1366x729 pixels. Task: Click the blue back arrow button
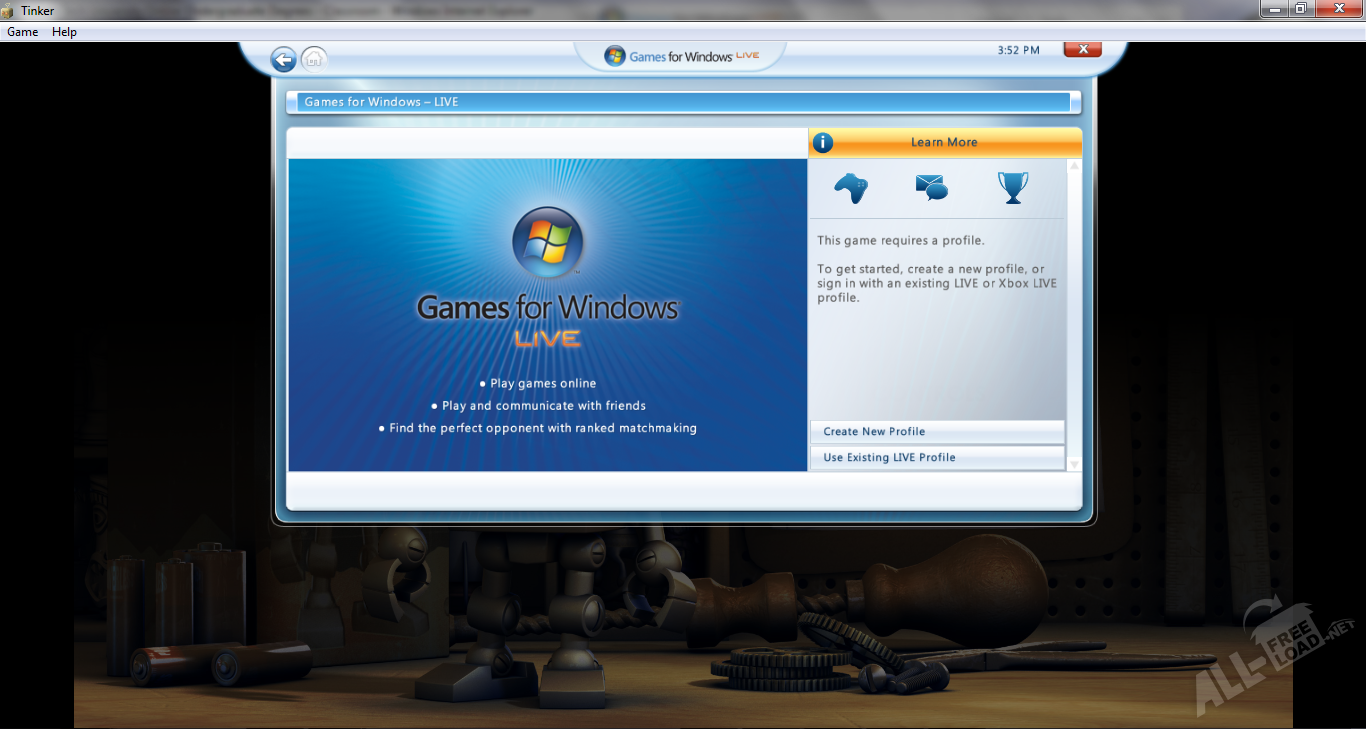(283, 60)
